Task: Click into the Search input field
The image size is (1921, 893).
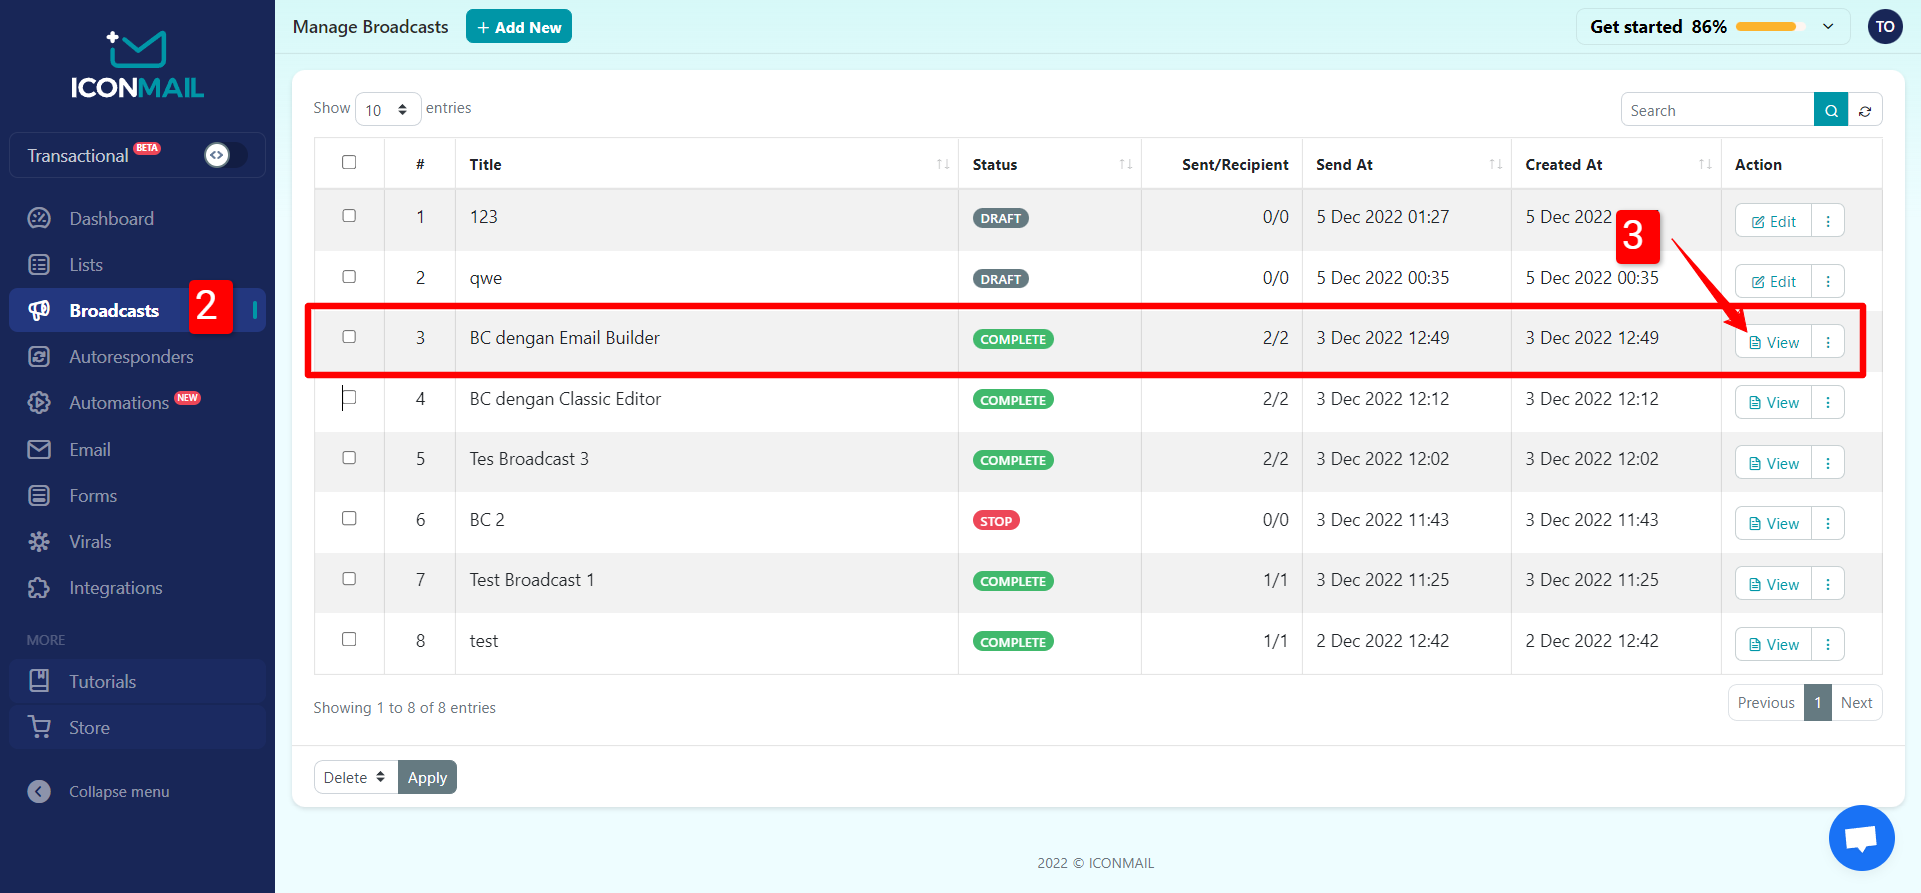Action: 1716,110
